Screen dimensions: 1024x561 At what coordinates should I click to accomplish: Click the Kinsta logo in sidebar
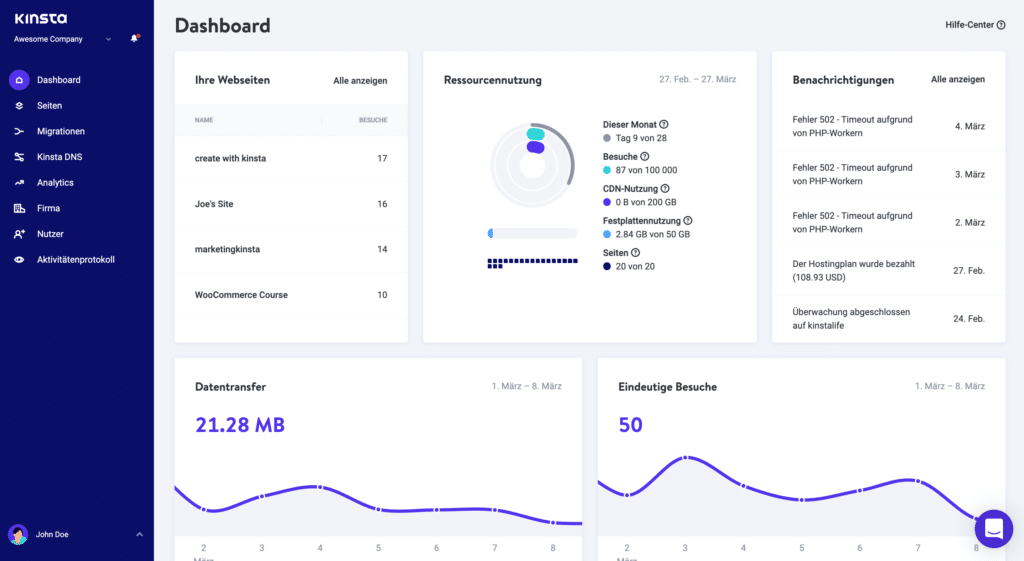tap(41, 18)
